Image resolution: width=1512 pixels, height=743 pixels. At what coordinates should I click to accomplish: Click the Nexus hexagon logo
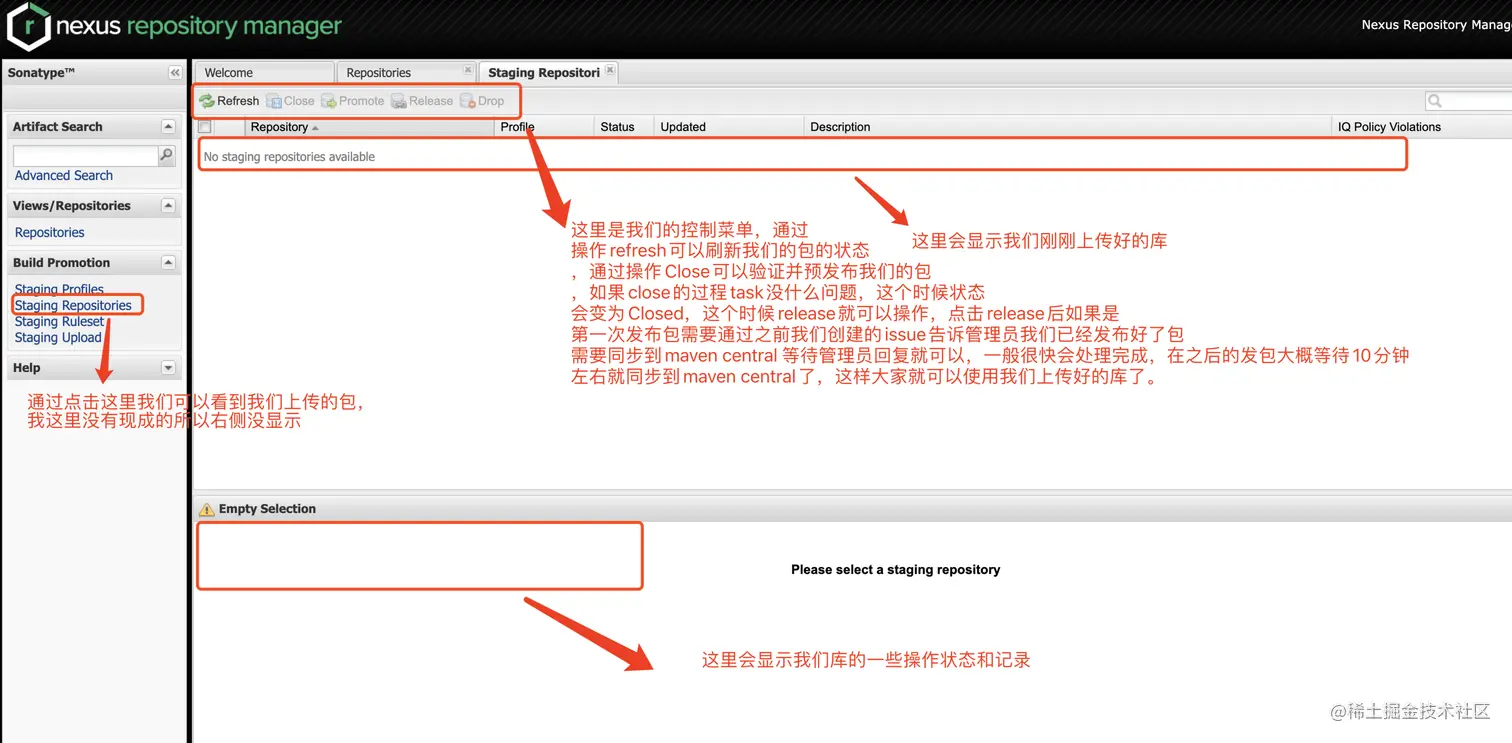tap(28, 26)
